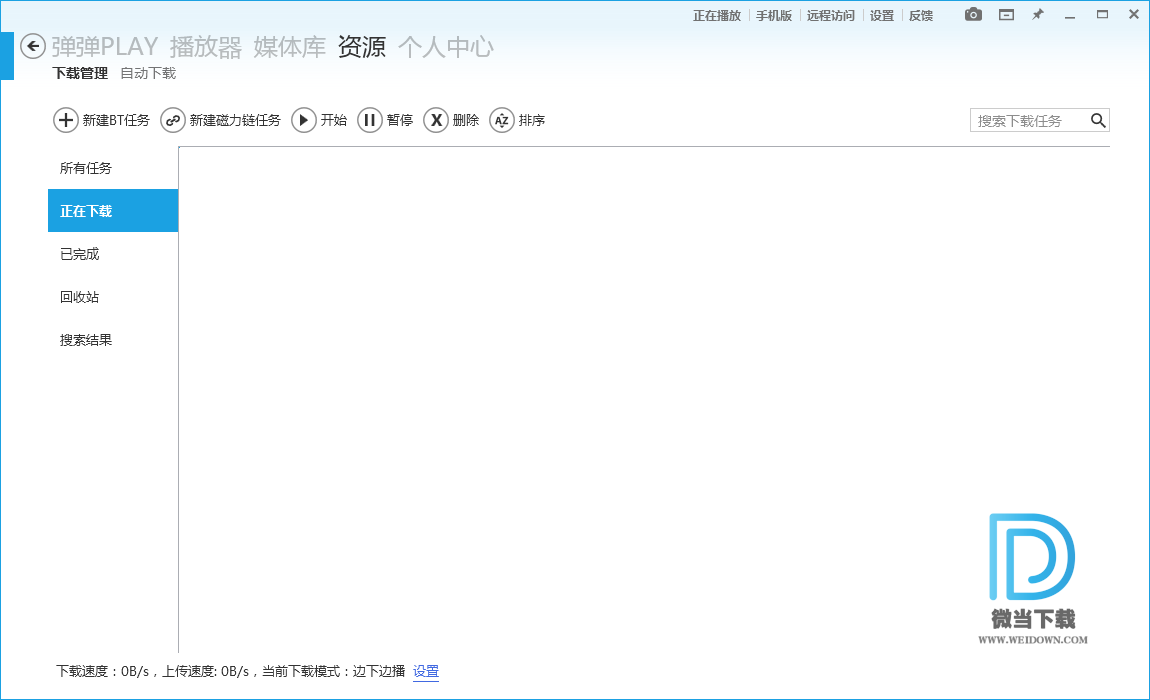Click 开始 label in toolbar
Screen dimensions: 1150x700
[334, 120]
